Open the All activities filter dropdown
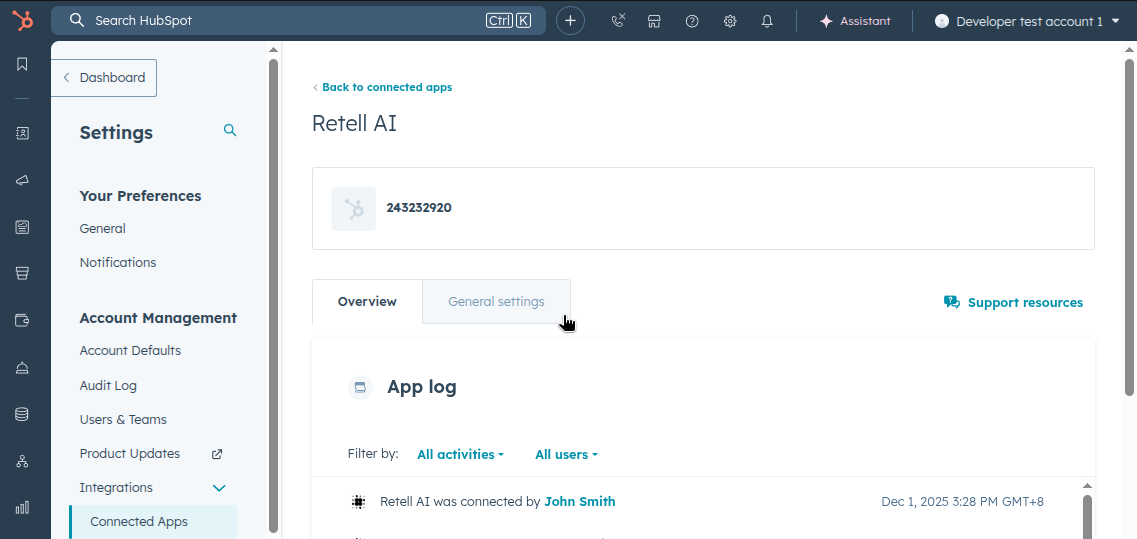This screenshot has height=539, width=1137. point(460,455)
